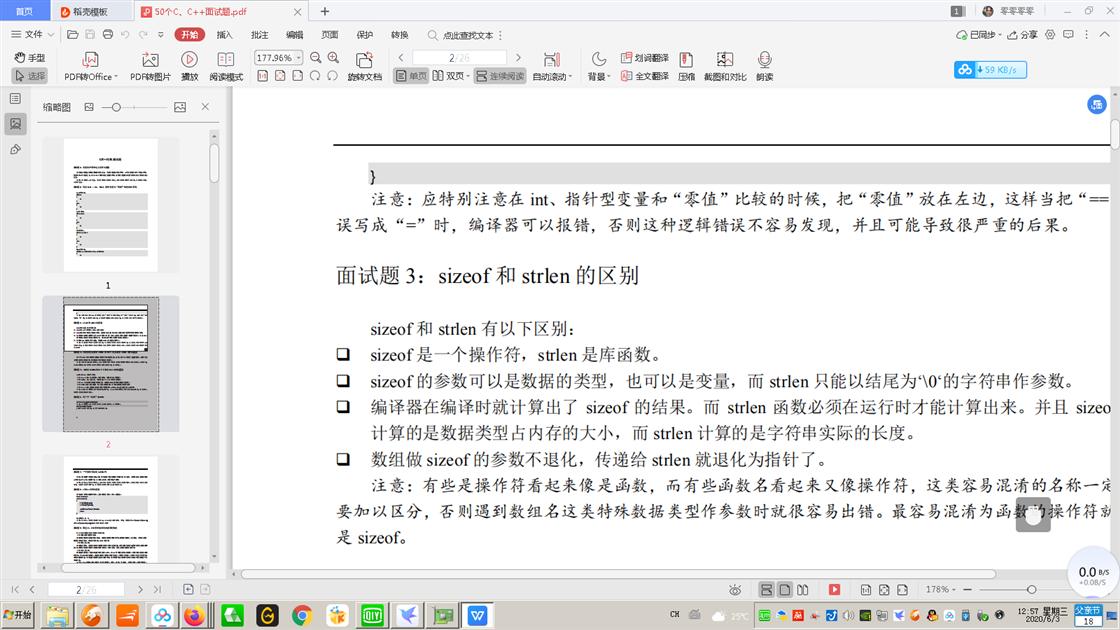1120x630 pixels.
Task: Print the document via printer icon
Action: pos(108,34)
